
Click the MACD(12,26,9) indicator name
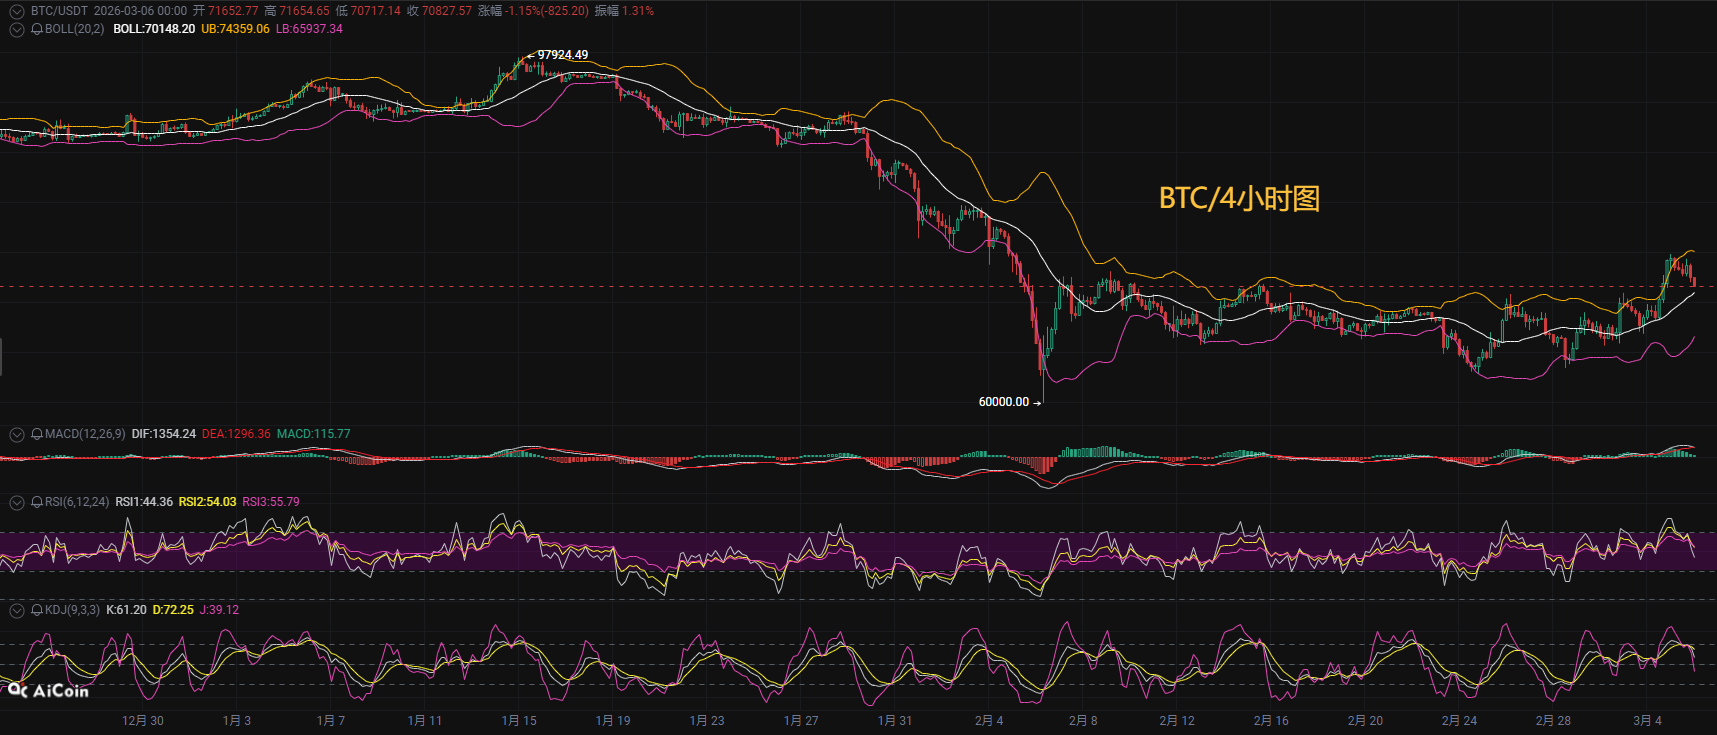click(x=85, y=434)
